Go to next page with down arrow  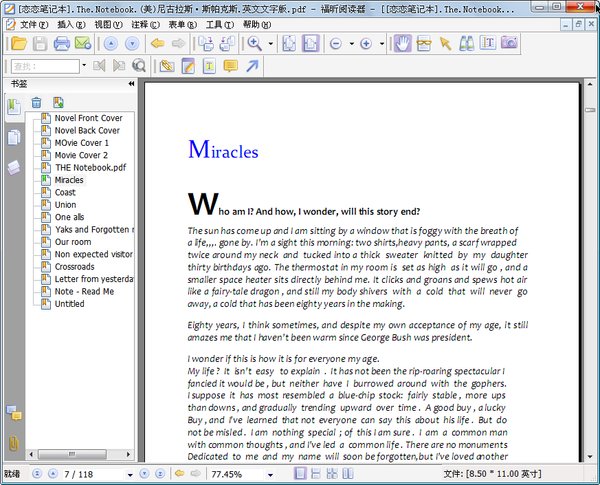click(x=132, y=43)
